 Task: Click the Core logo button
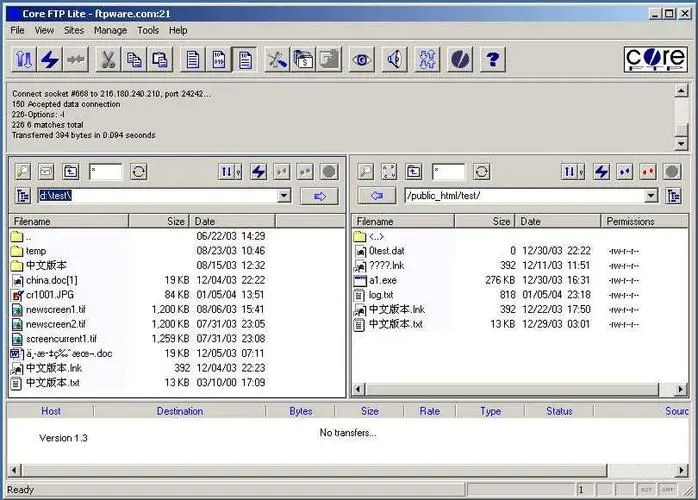click(x=655, y=59)
